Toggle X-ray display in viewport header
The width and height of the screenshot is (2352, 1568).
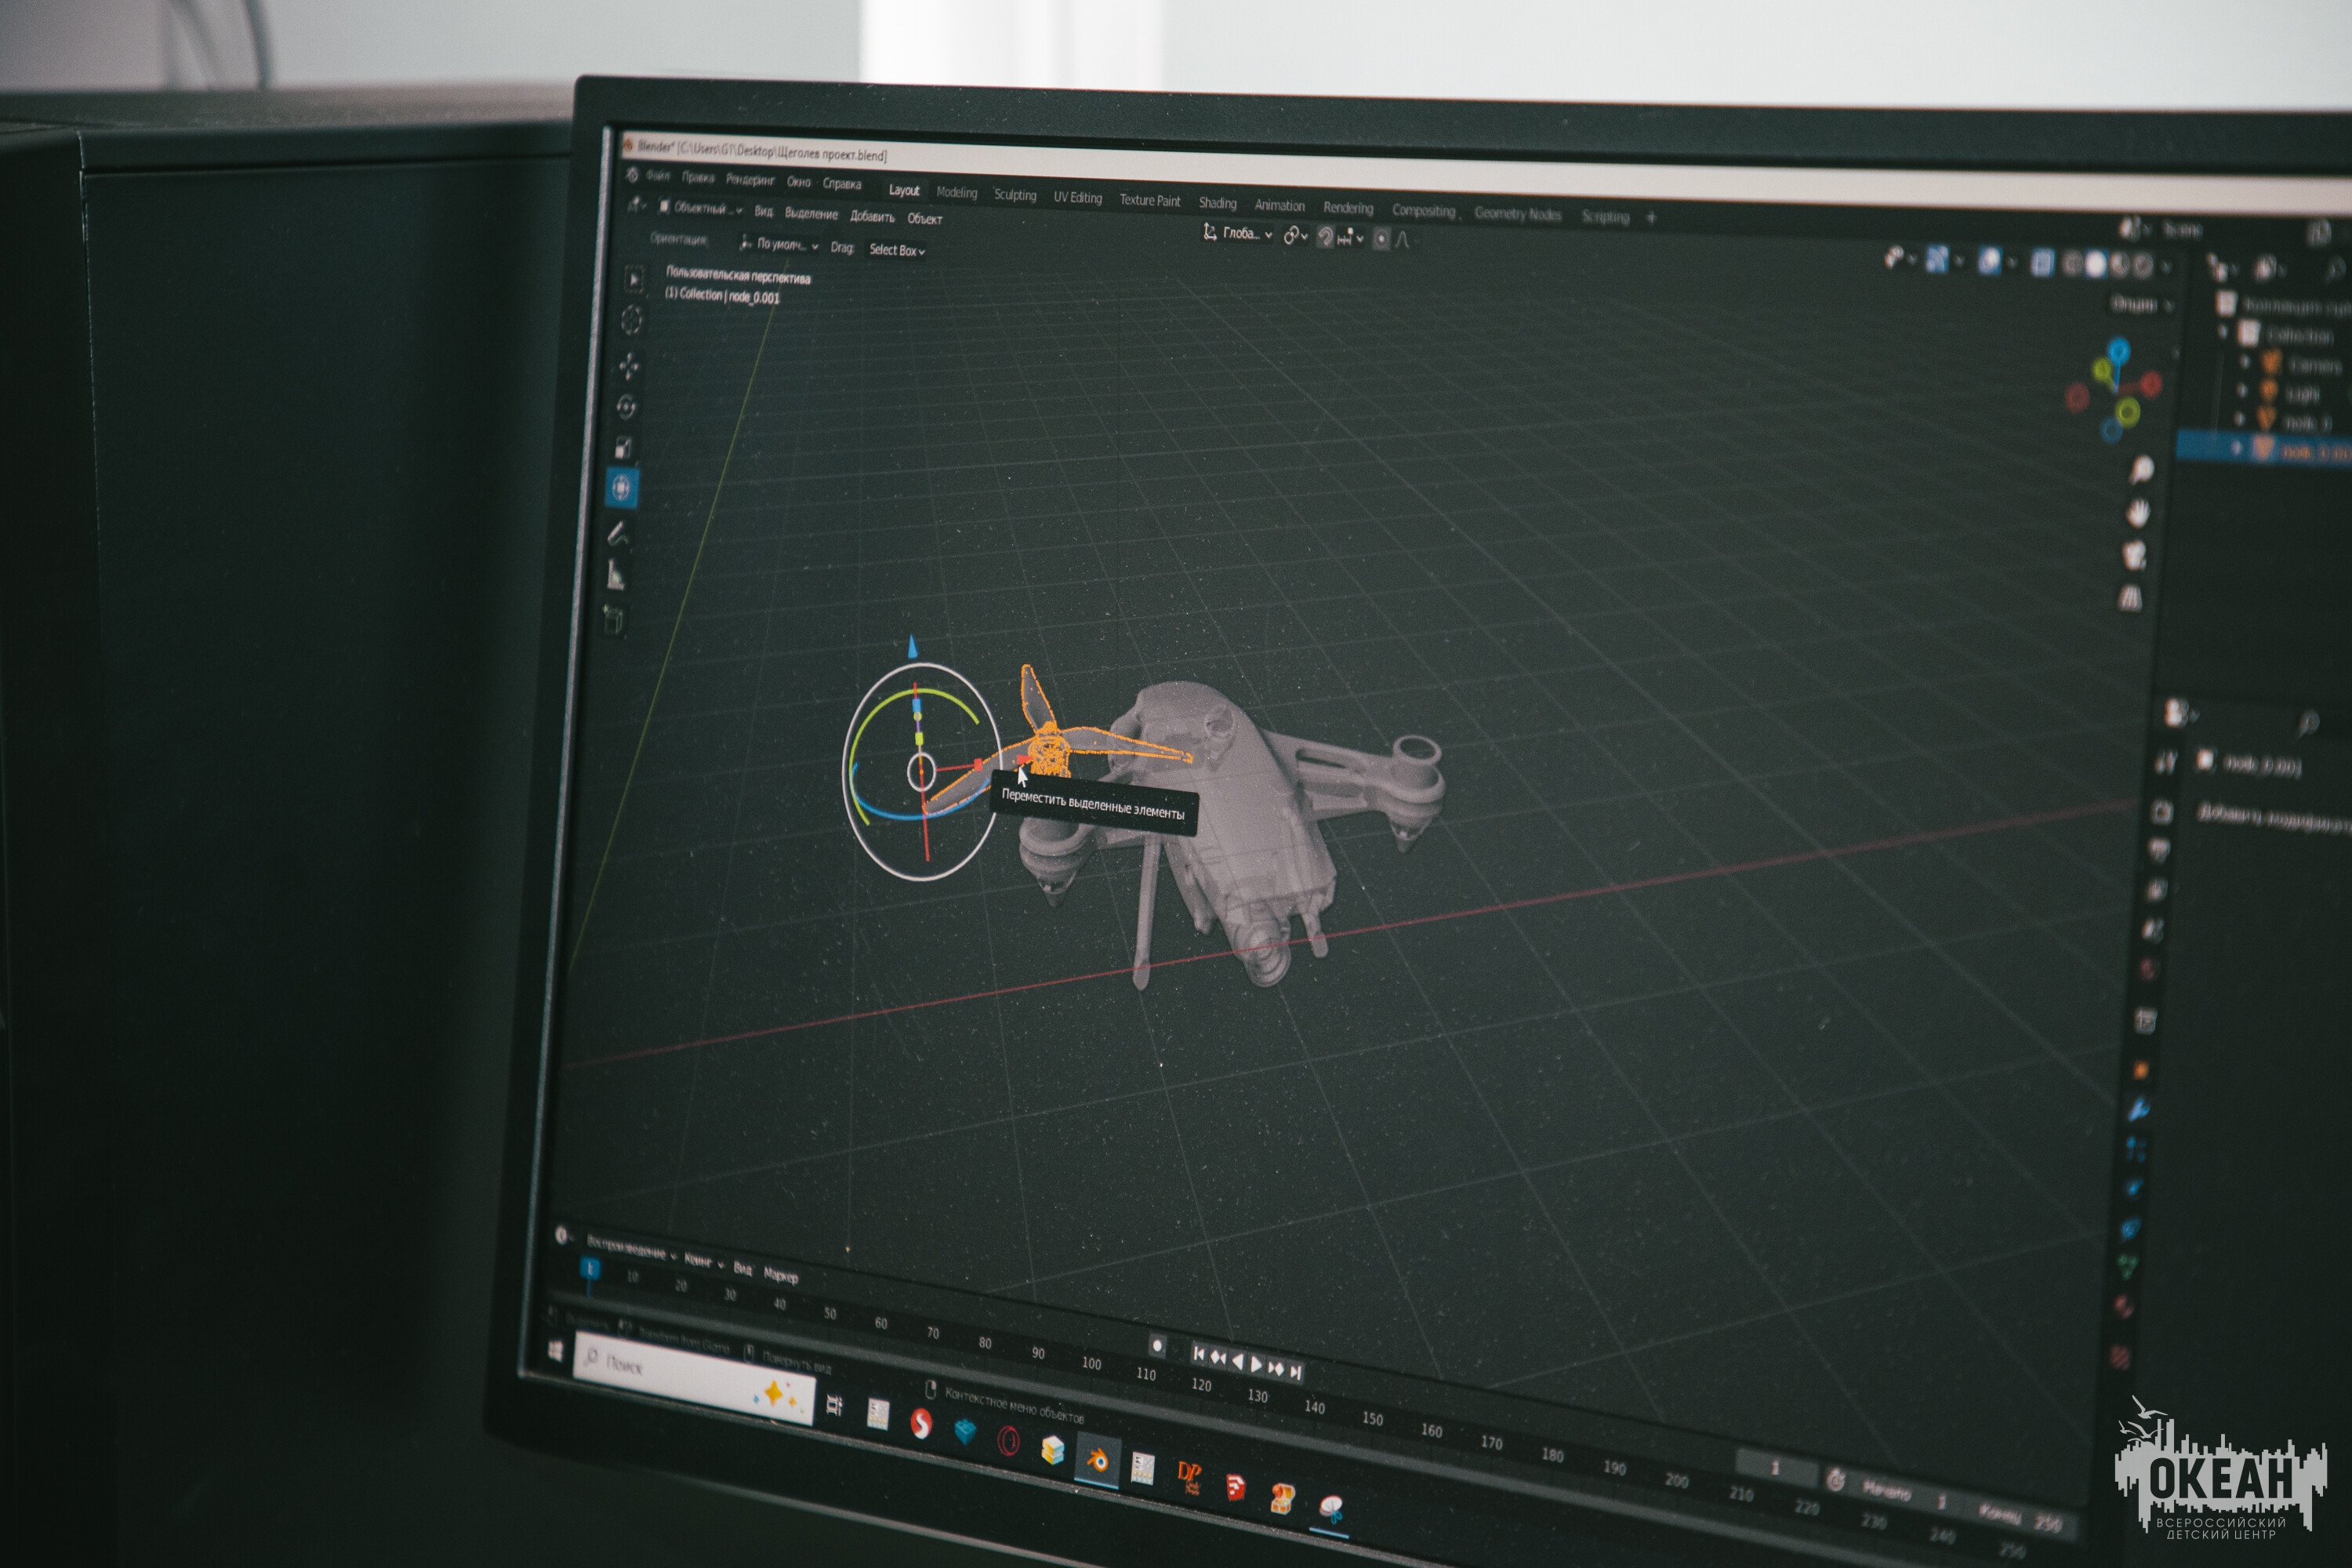tap(2043, 263)
